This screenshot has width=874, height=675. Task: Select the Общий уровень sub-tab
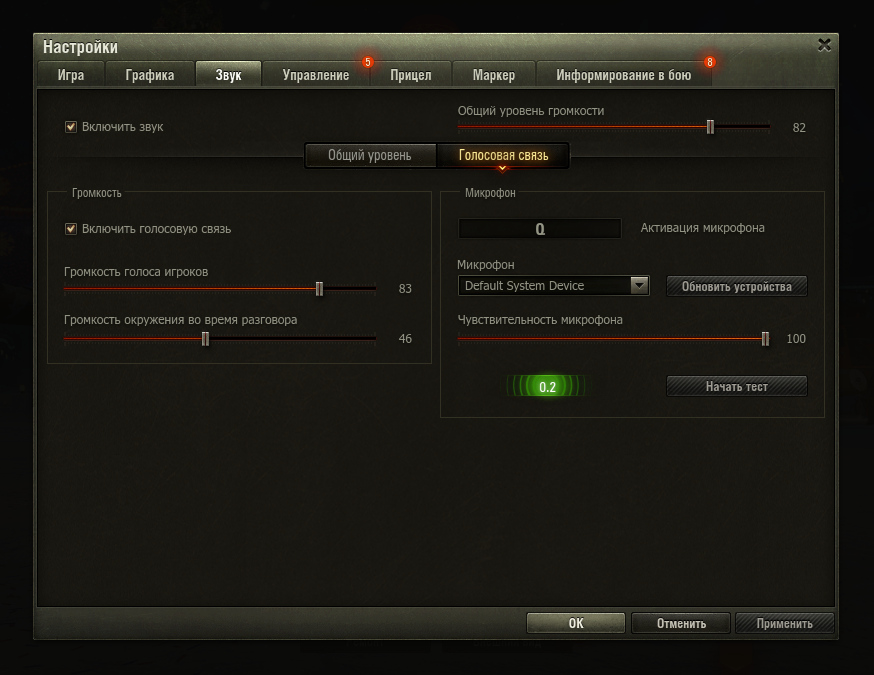click(x=370, y=155)
